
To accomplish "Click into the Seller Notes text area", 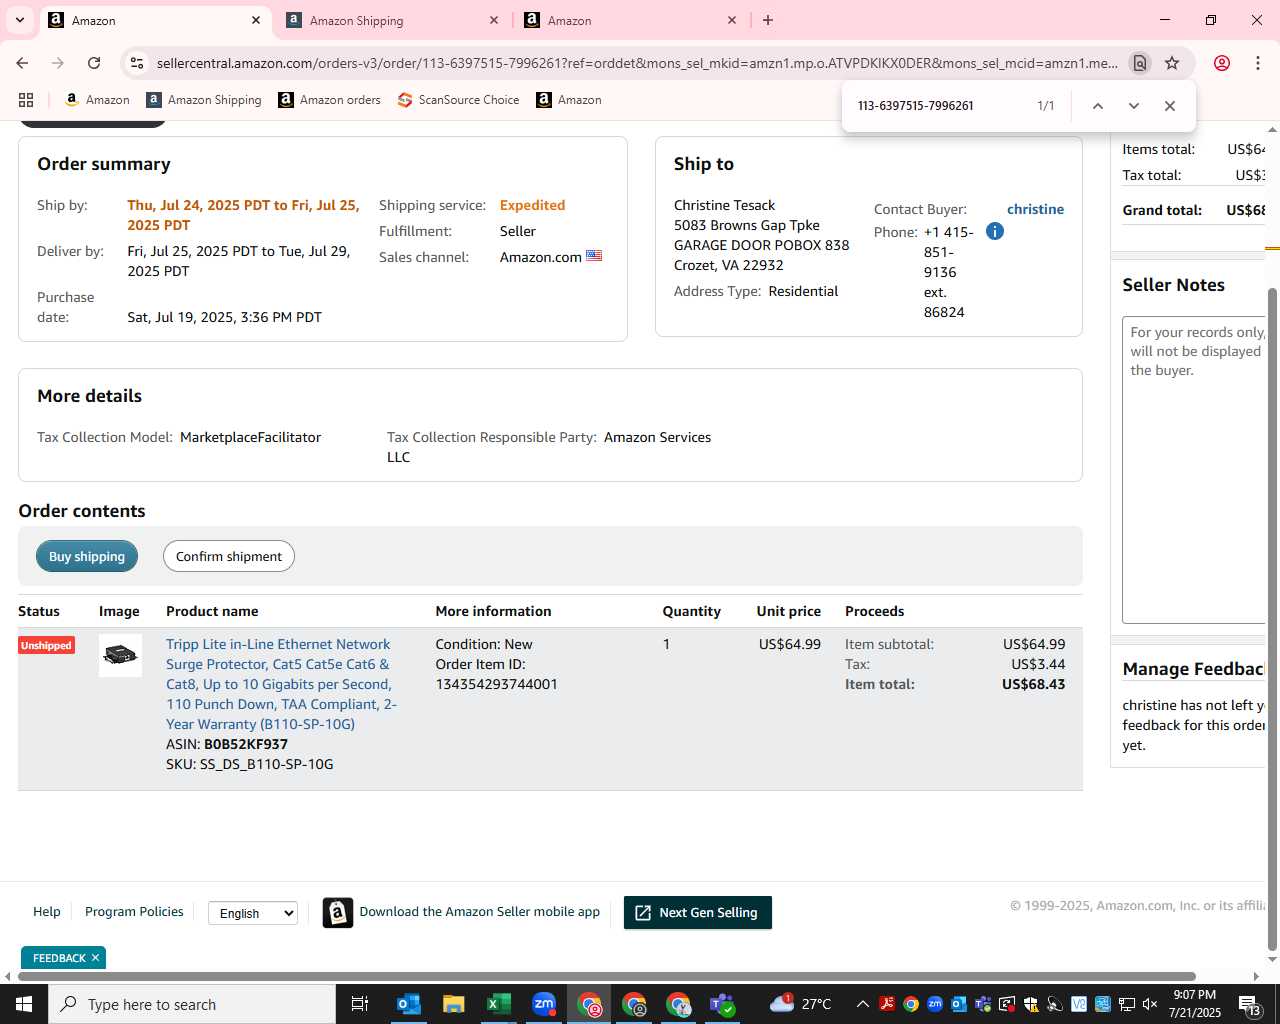I will (1194, 470).
